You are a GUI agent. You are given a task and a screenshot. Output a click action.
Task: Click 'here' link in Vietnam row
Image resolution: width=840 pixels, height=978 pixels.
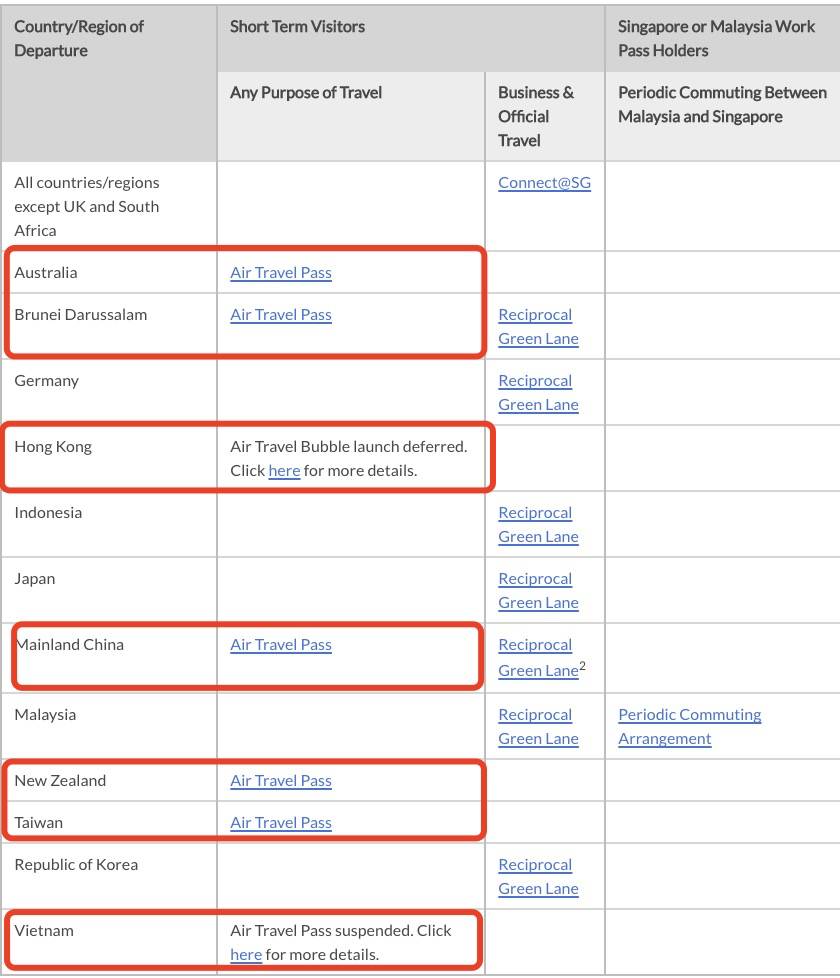[x=246, y=955]
